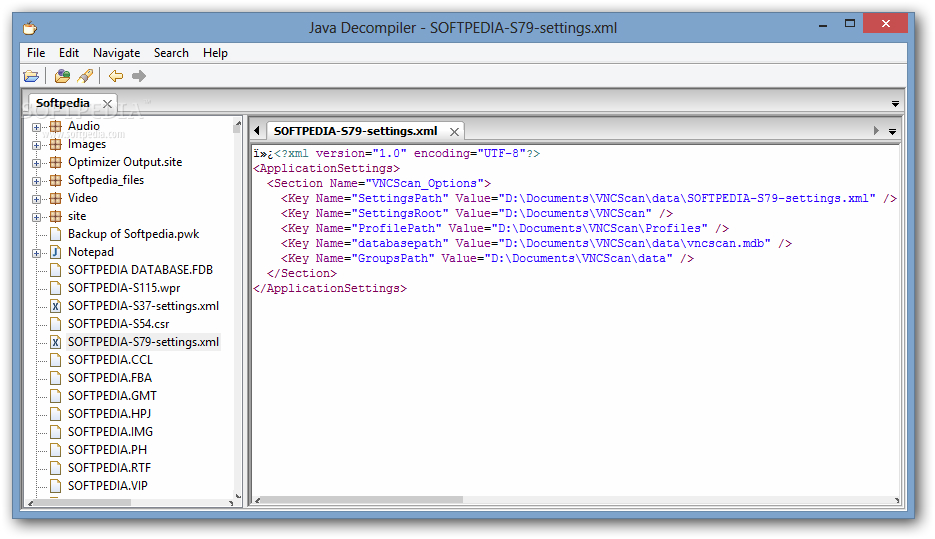Screen dimensions: 935x539
Task: Open the Navigate menu
Action: (116, 53)
